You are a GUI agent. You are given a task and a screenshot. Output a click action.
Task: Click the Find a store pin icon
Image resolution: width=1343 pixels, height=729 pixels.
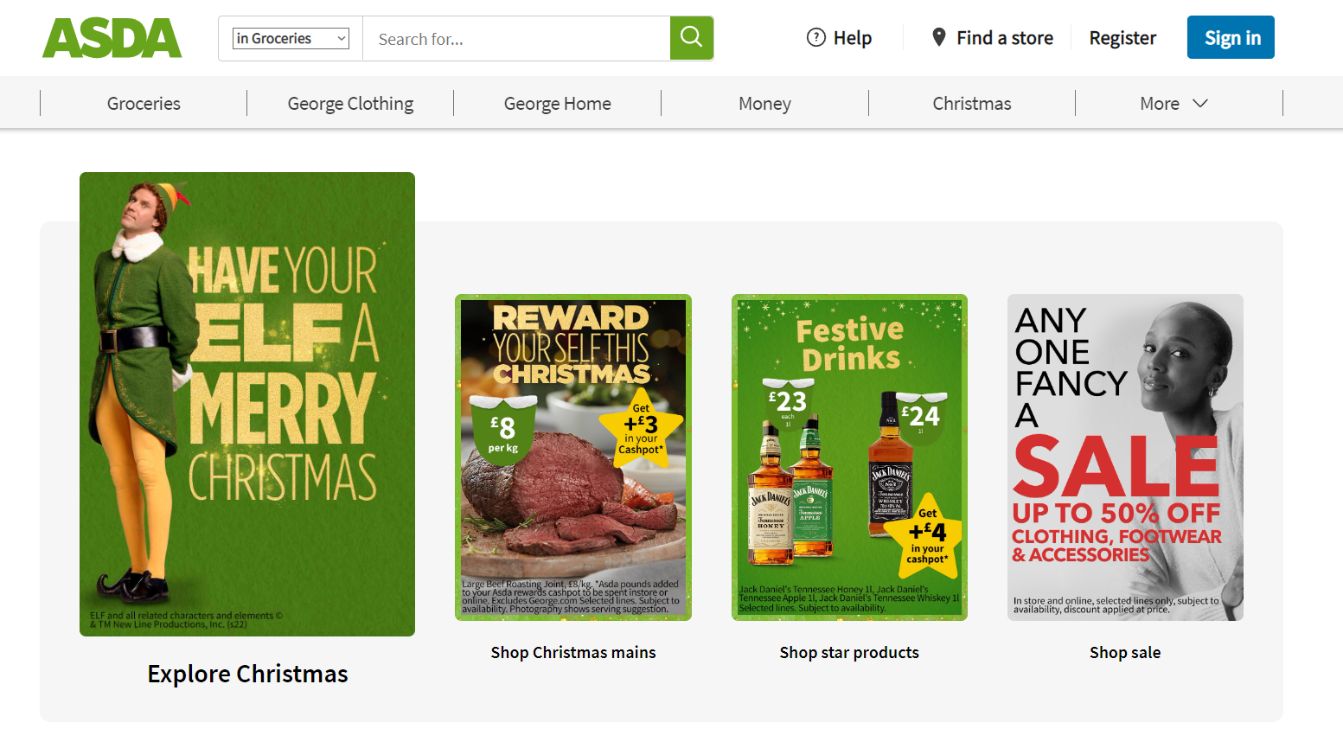(x=938, y=38)
